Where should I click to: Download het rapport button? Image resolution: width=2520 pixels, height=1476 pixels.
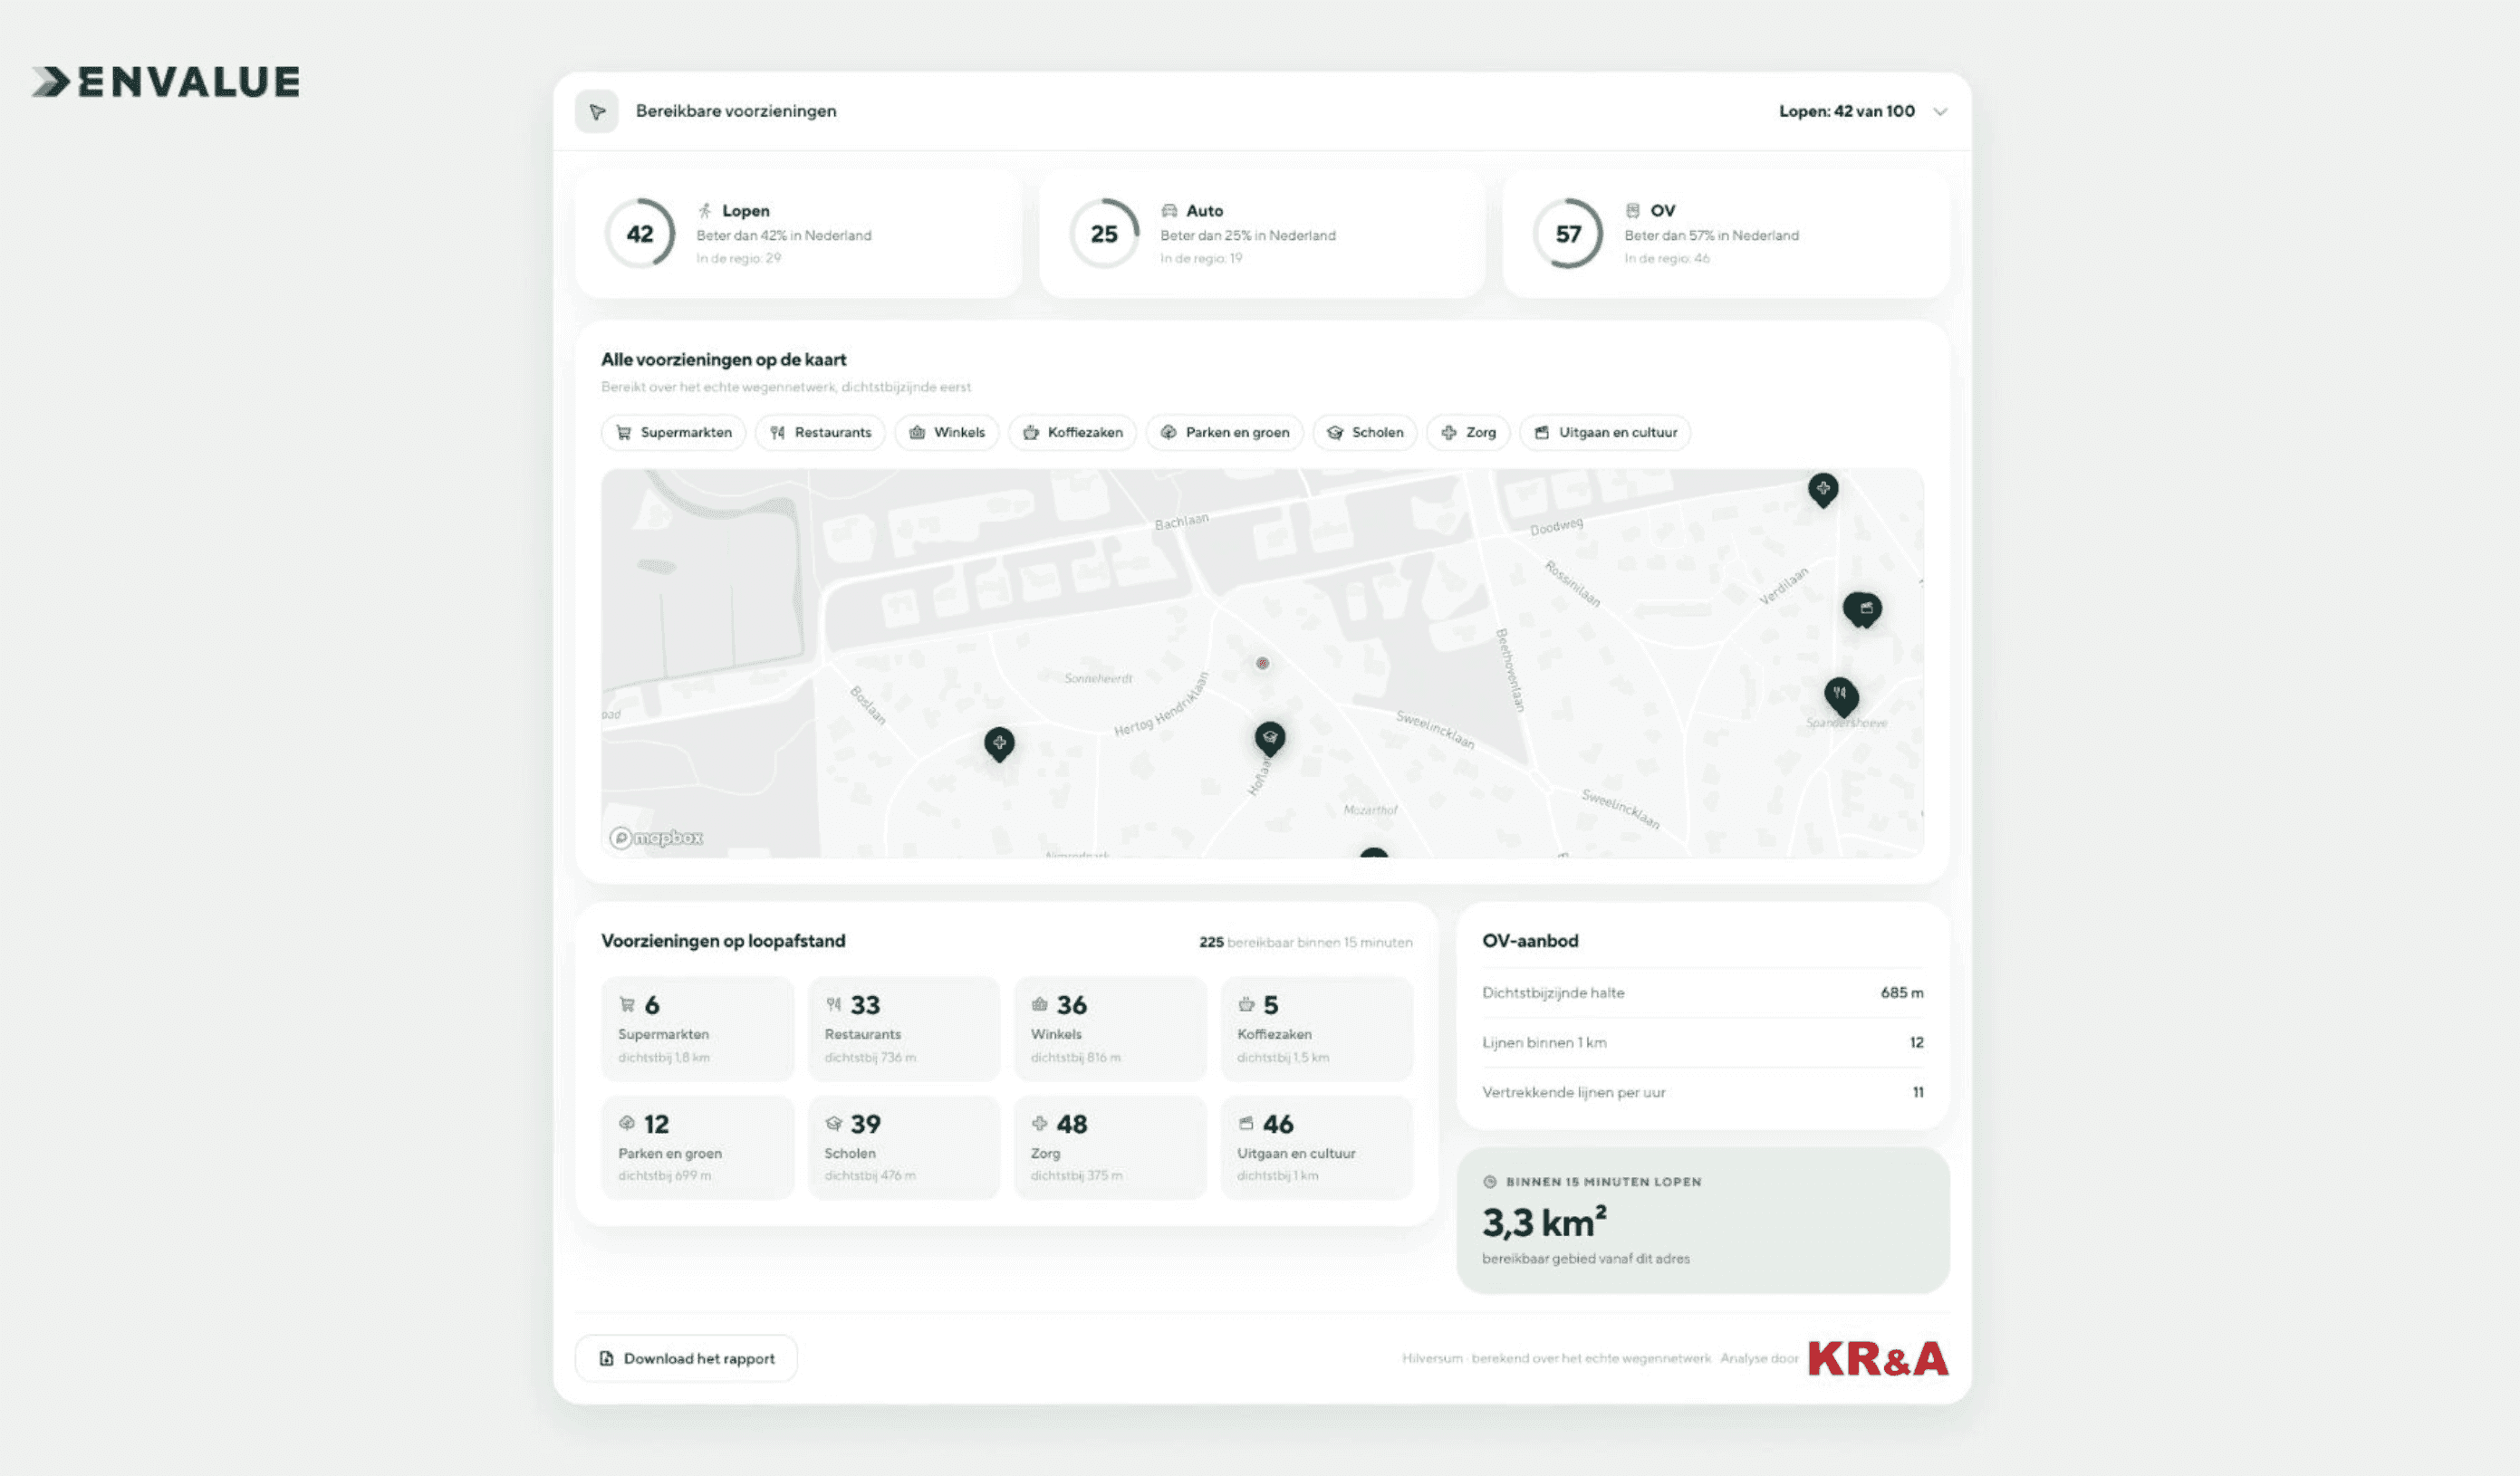click(x=686, y=1358)
